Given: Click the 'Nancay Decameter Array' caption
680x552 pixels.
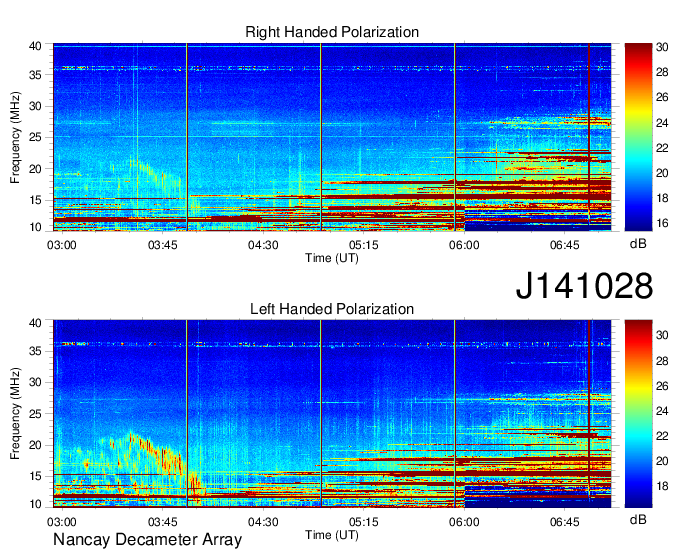Looking at the screenshot, I should (x=147, y=540).
